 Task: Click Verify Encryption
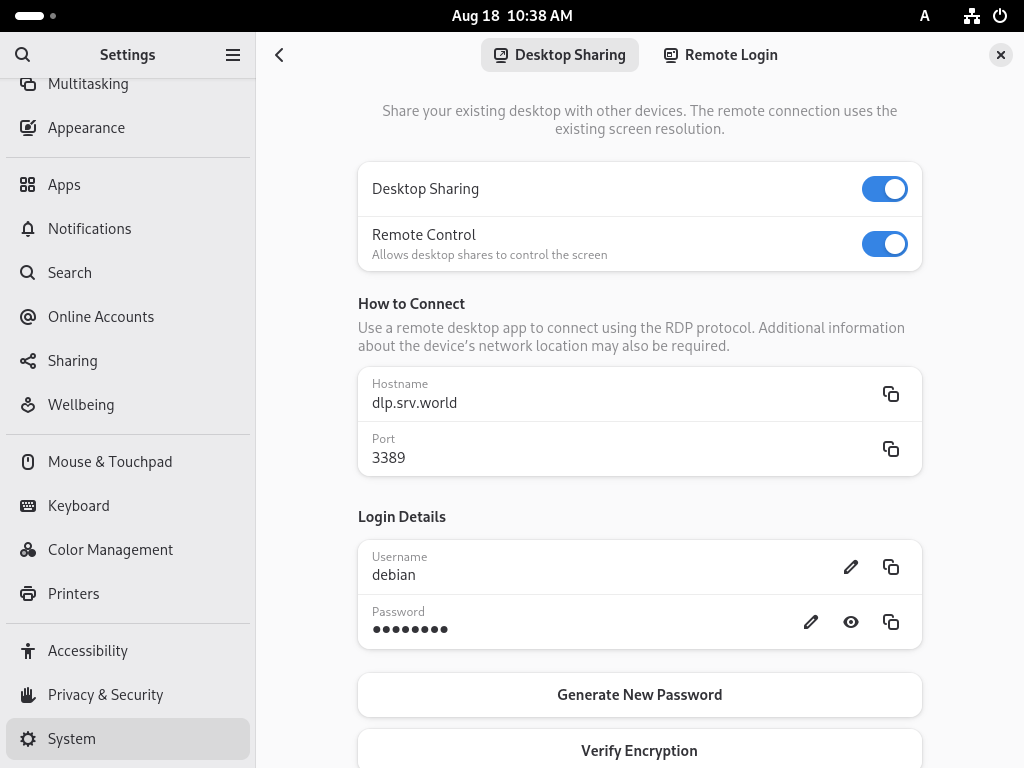[639, 750]
